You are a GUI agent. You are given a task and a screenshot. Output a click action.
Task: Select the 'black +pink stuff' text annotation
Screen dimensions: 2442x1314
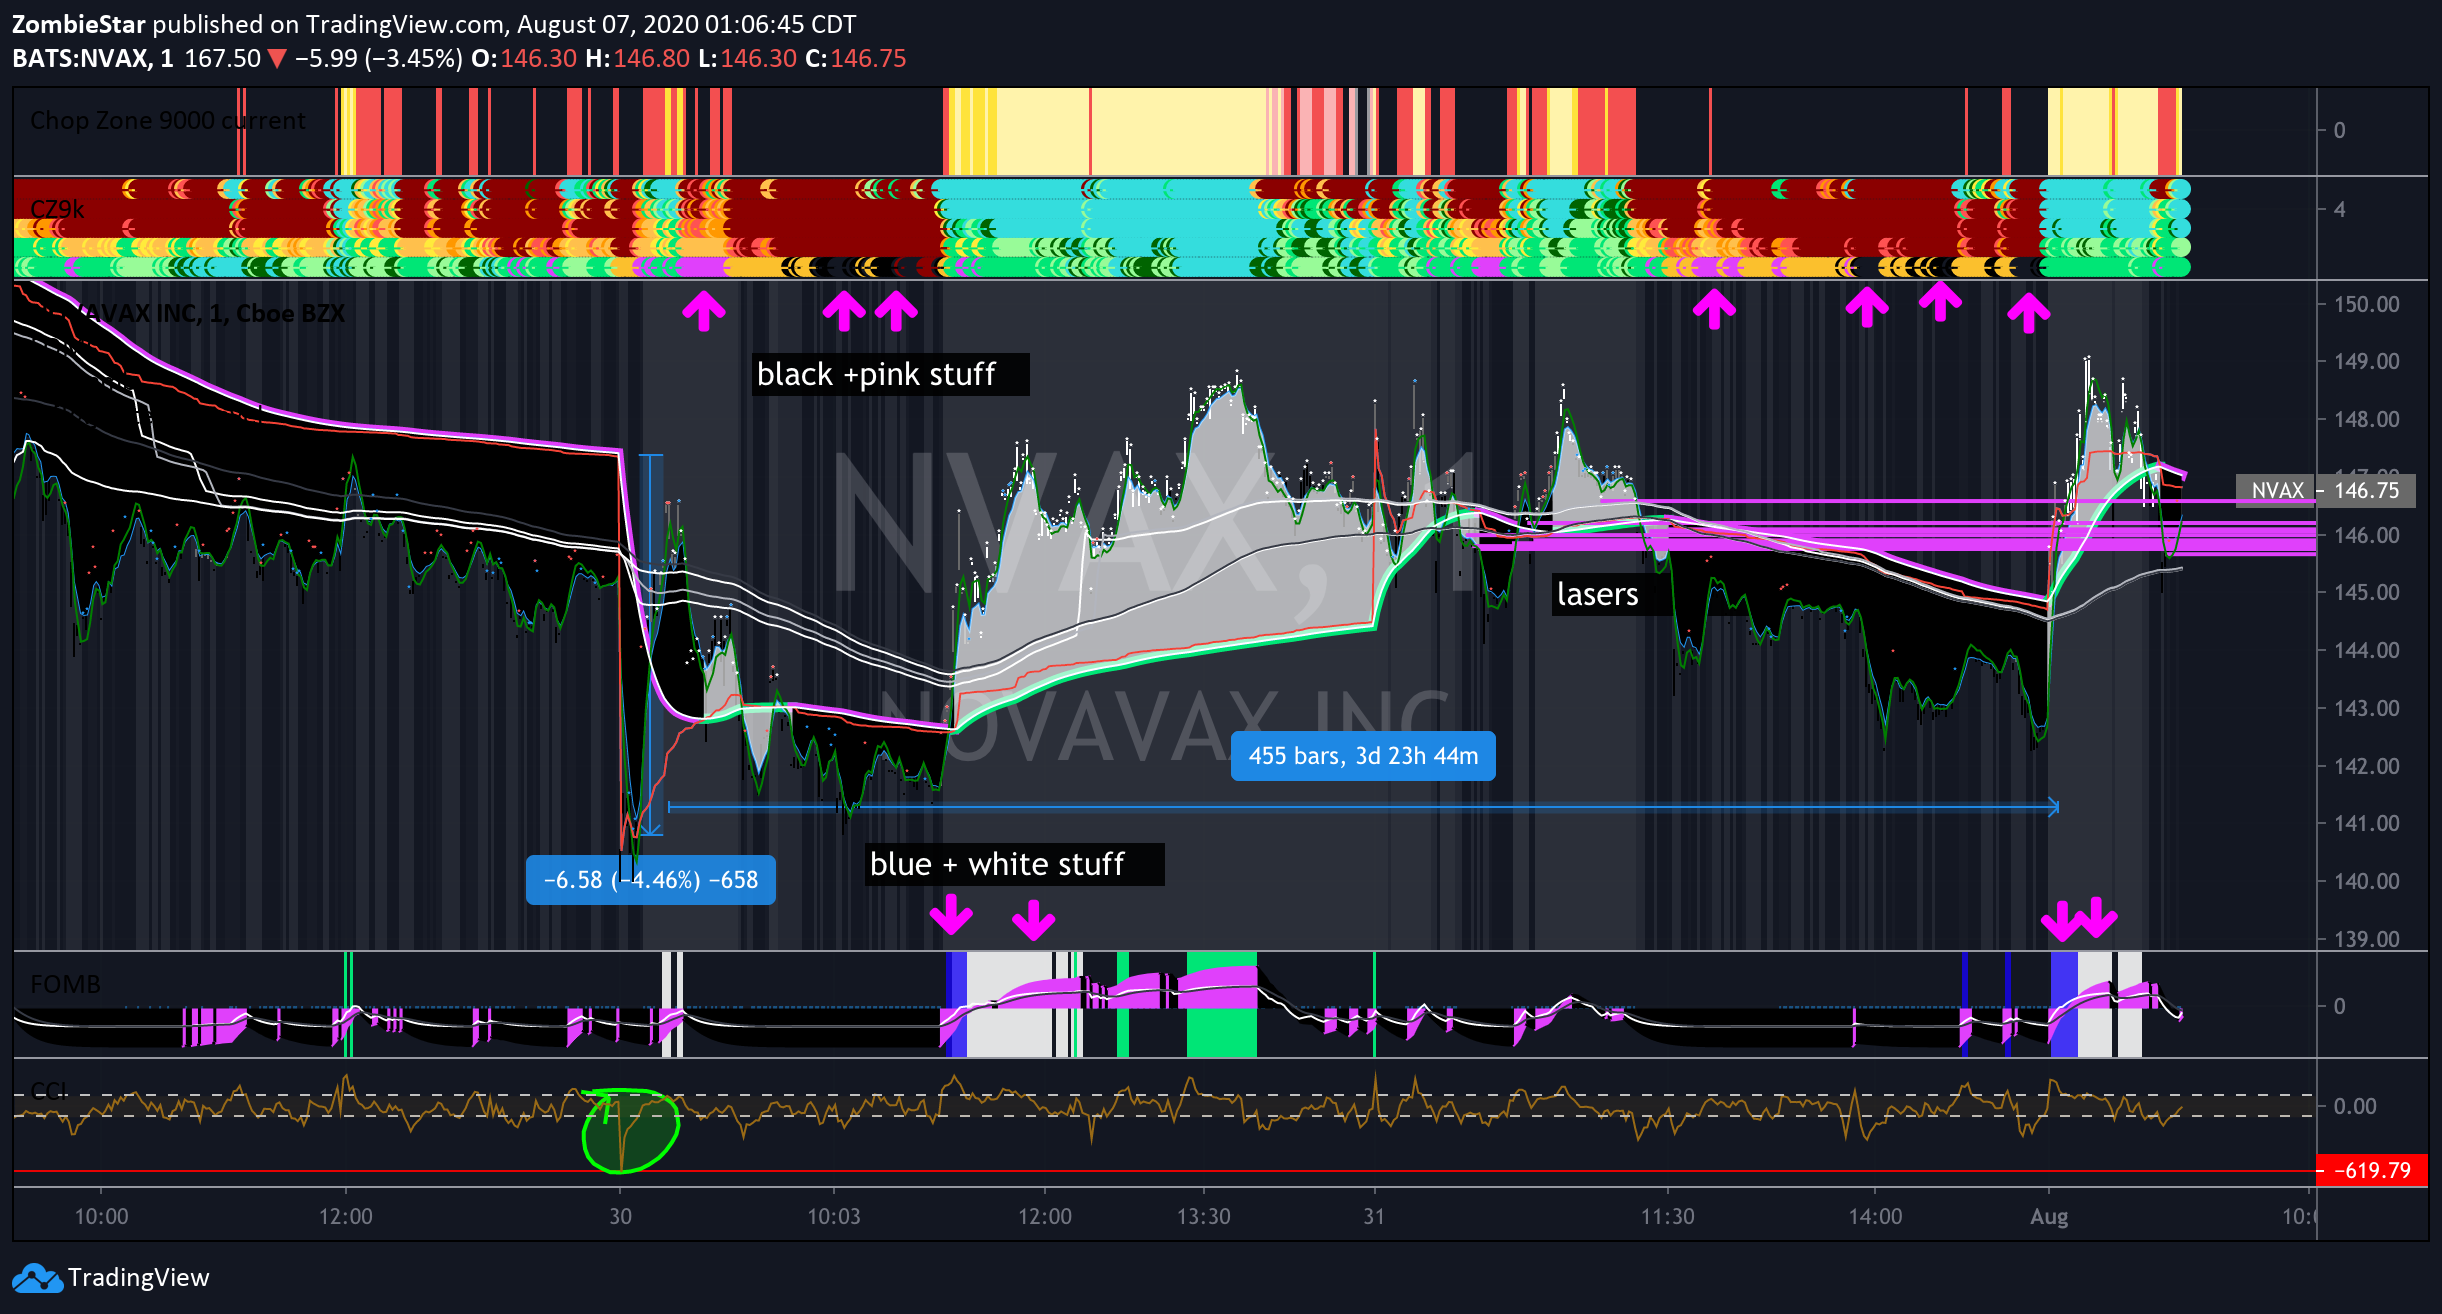coord(890,374)
